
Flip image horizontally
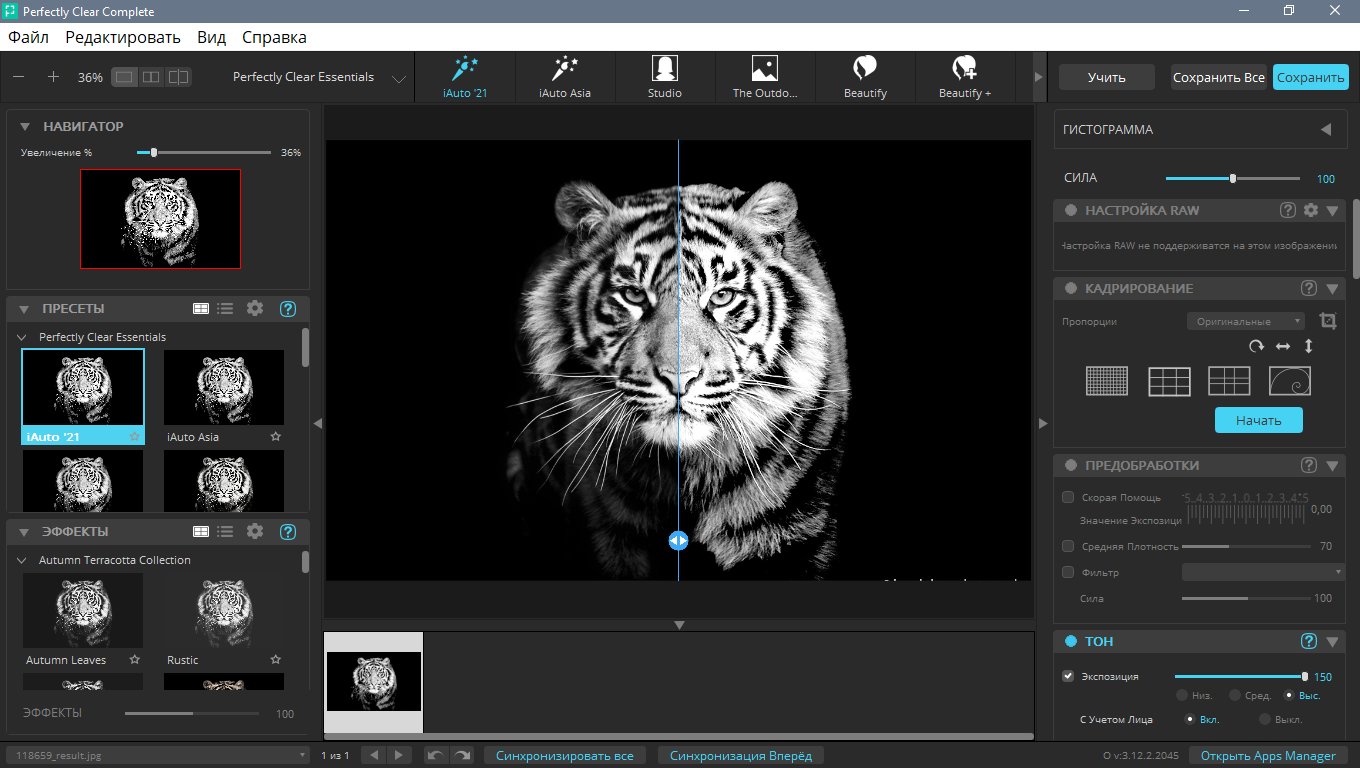(x=1283, y=346)
